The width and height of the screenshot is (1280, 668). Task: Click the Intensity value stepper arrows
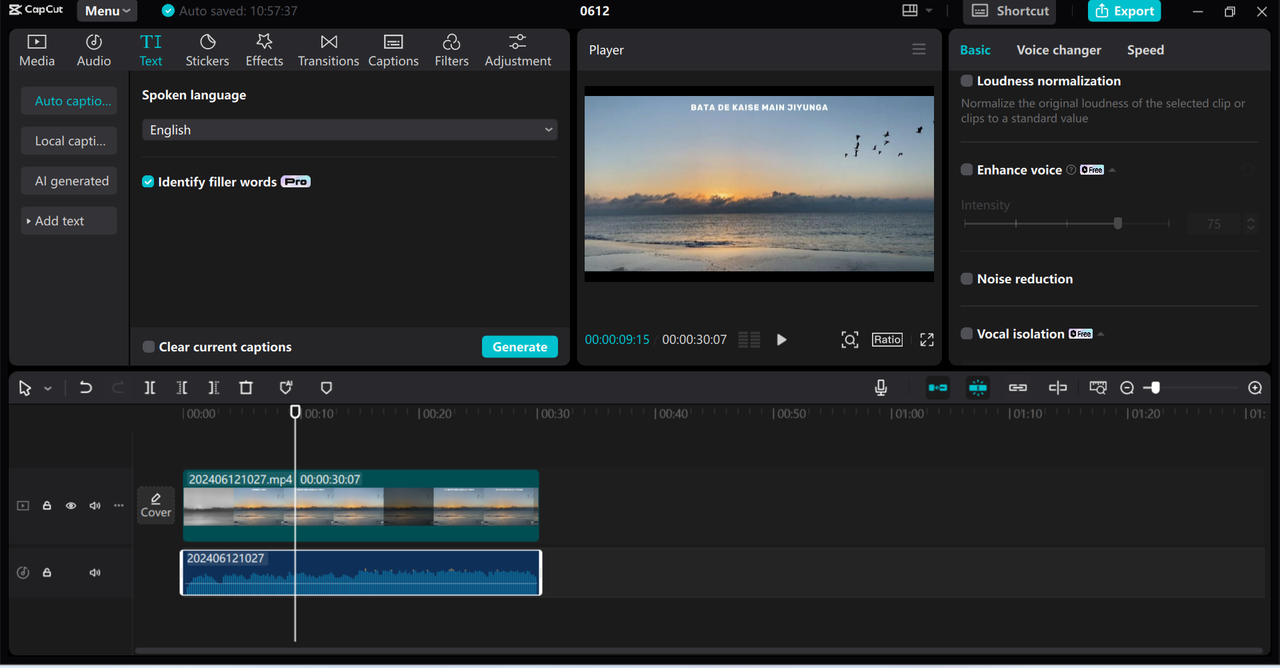tap(1250, 224)
